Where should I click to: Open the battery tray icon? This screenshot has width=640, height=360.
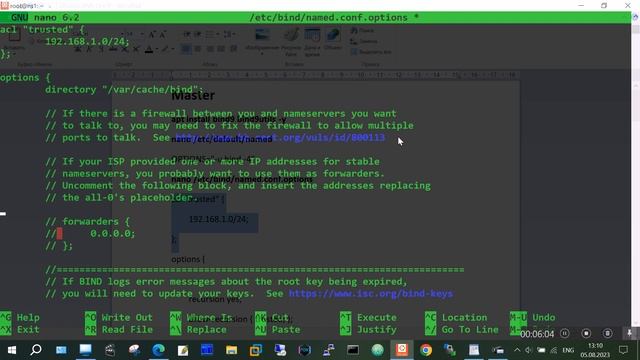tap(541, 350)
